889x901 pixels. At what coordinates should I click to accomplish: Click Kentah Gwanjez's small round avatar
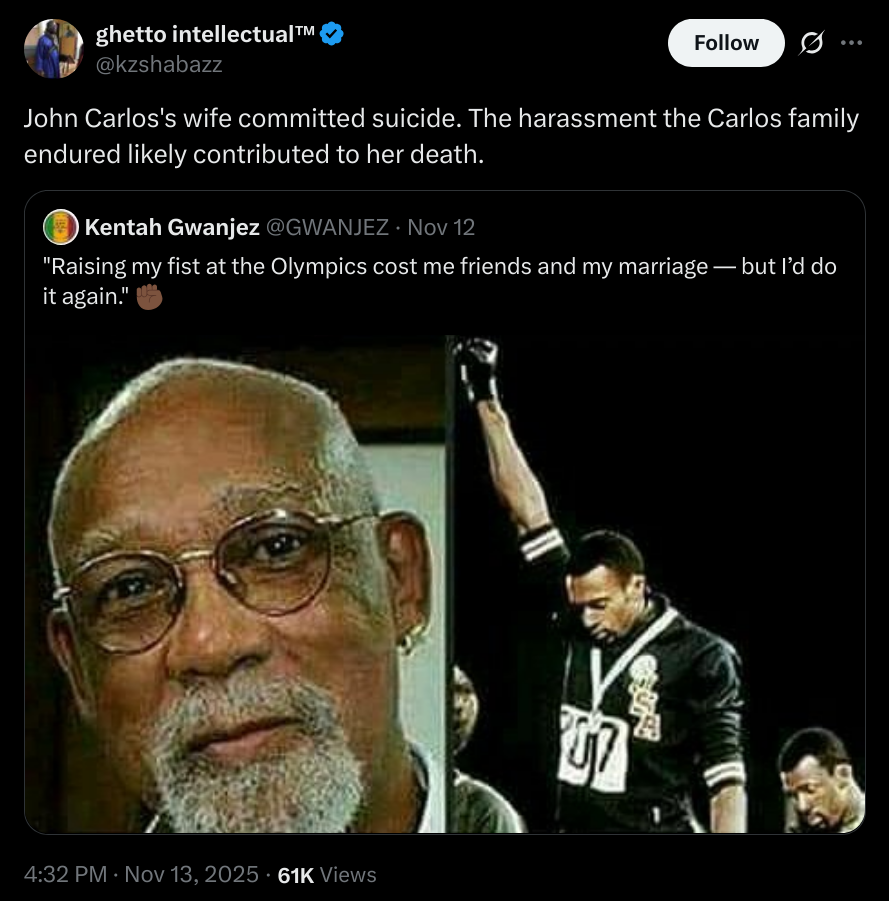(61, 227)
